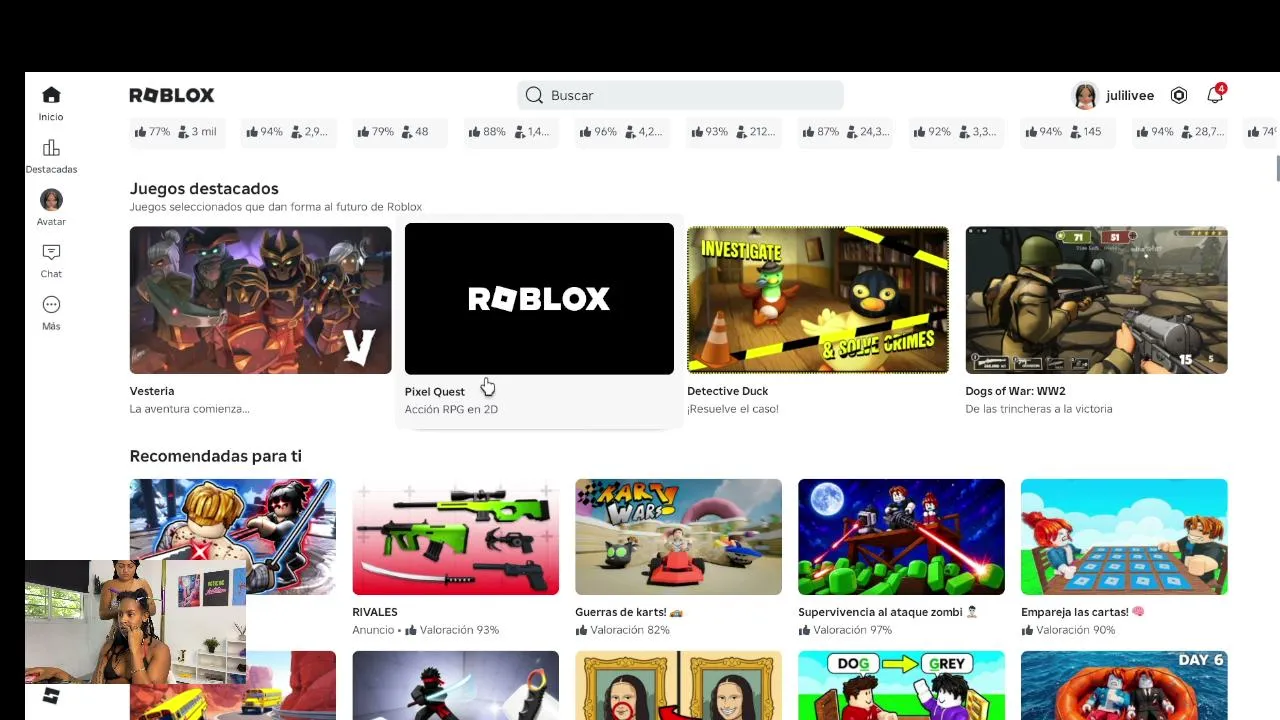
Task: Click the RIVALES title
Action: (375, 612)
